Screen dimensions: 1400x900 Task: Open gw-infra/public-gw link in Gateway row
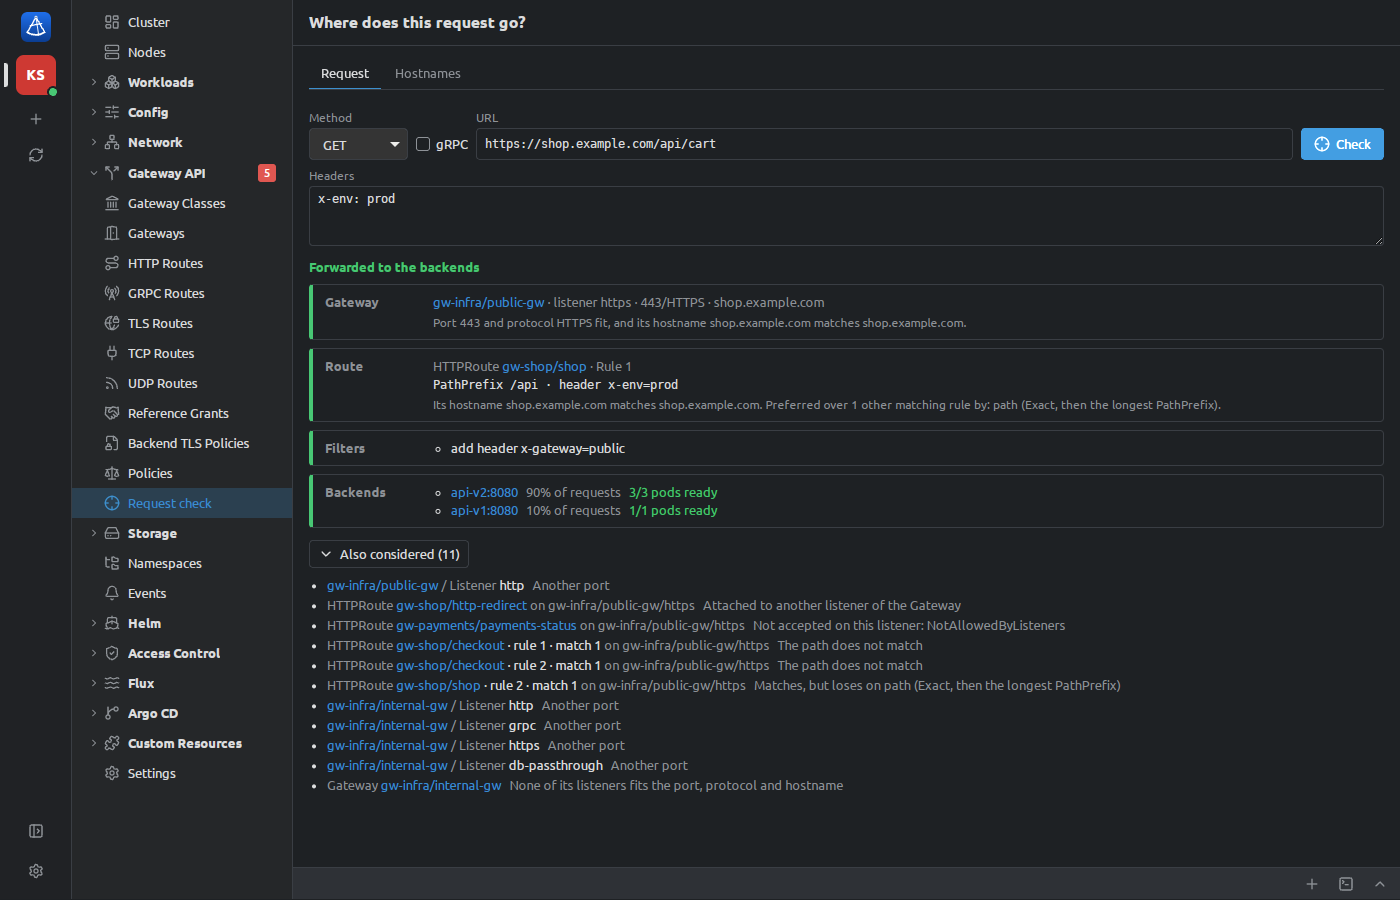point(489,302)
